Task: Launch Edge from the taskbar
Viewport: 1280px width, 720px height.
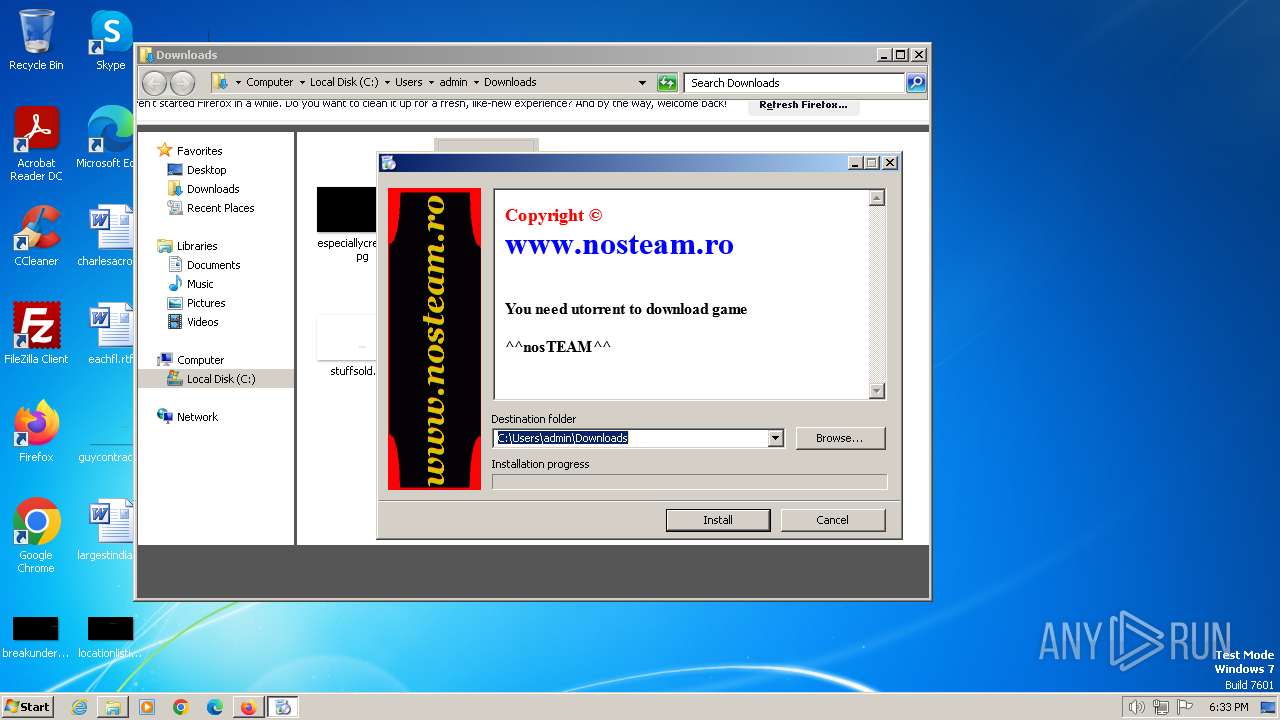Action: click(215, 707)
